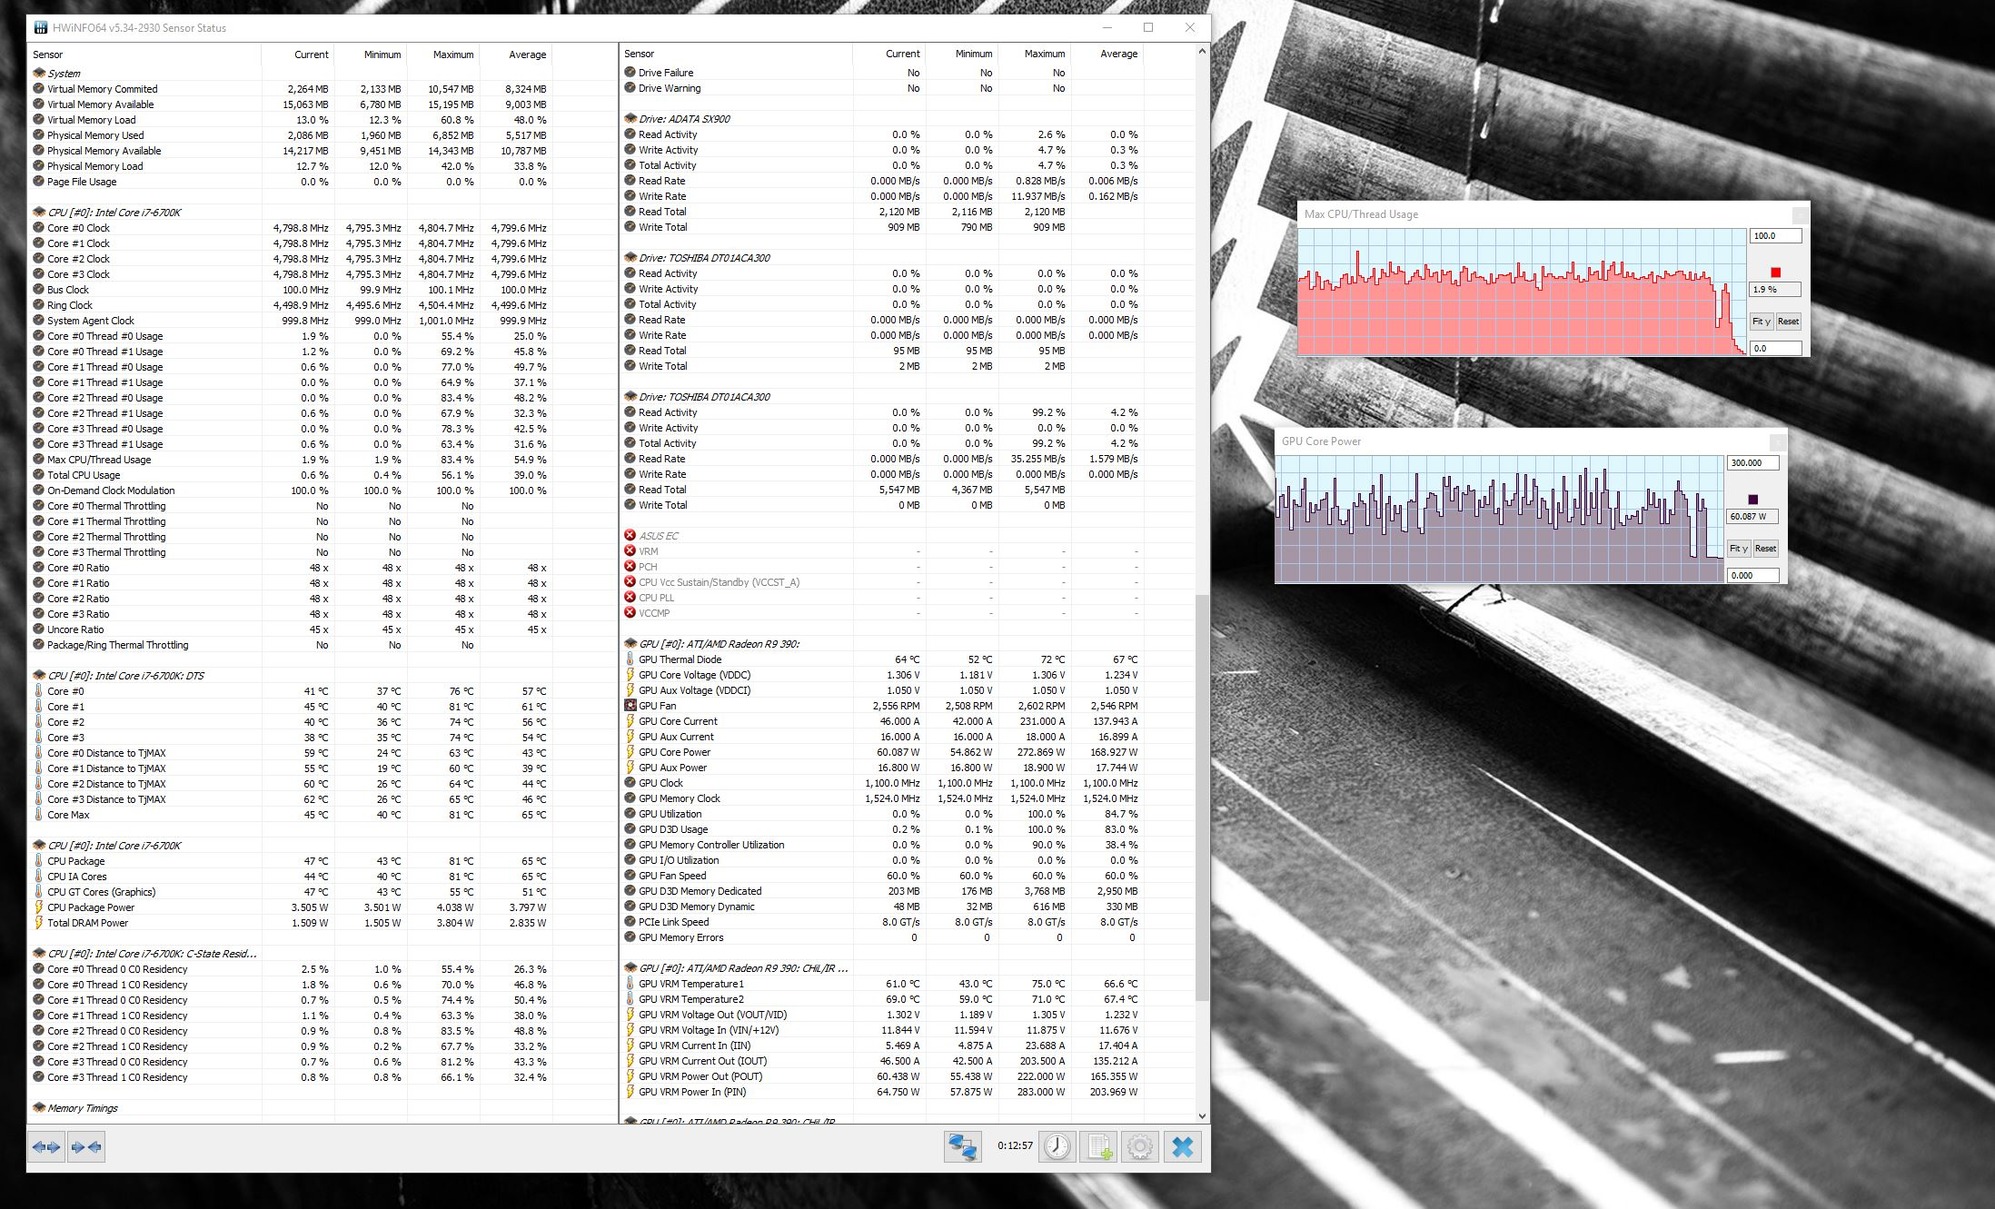Image resolution: width=1995 pixels, height=1209 pixels.
Task: Click the purple color swatch in GPU Core Power graph
Action: click(1753, 499)
